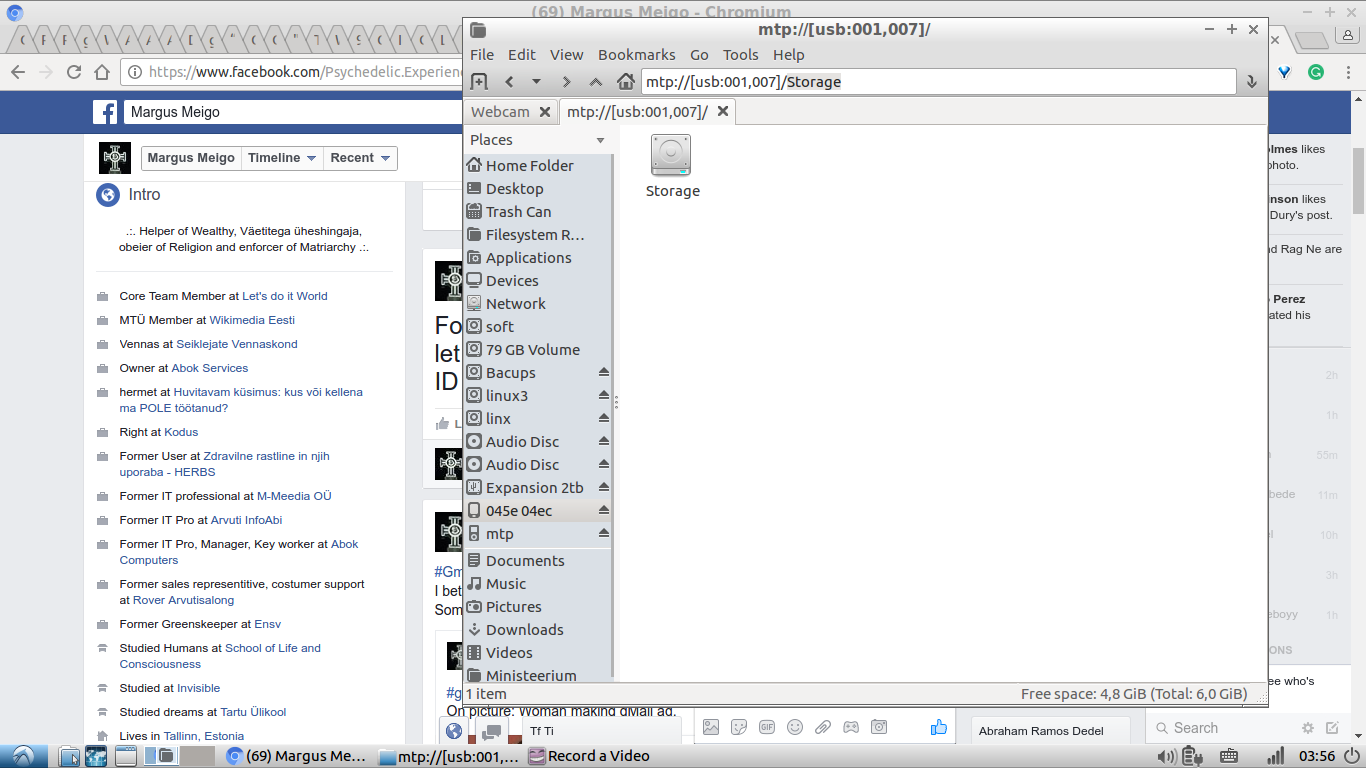Switch to the Webcam tab
1366x768 pixels.
(500, 112)
